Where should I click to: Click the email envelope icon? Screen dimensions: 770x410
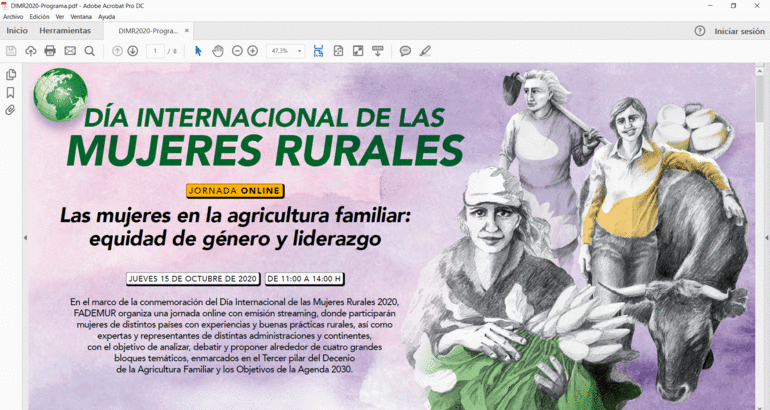(x=70, y=51)
